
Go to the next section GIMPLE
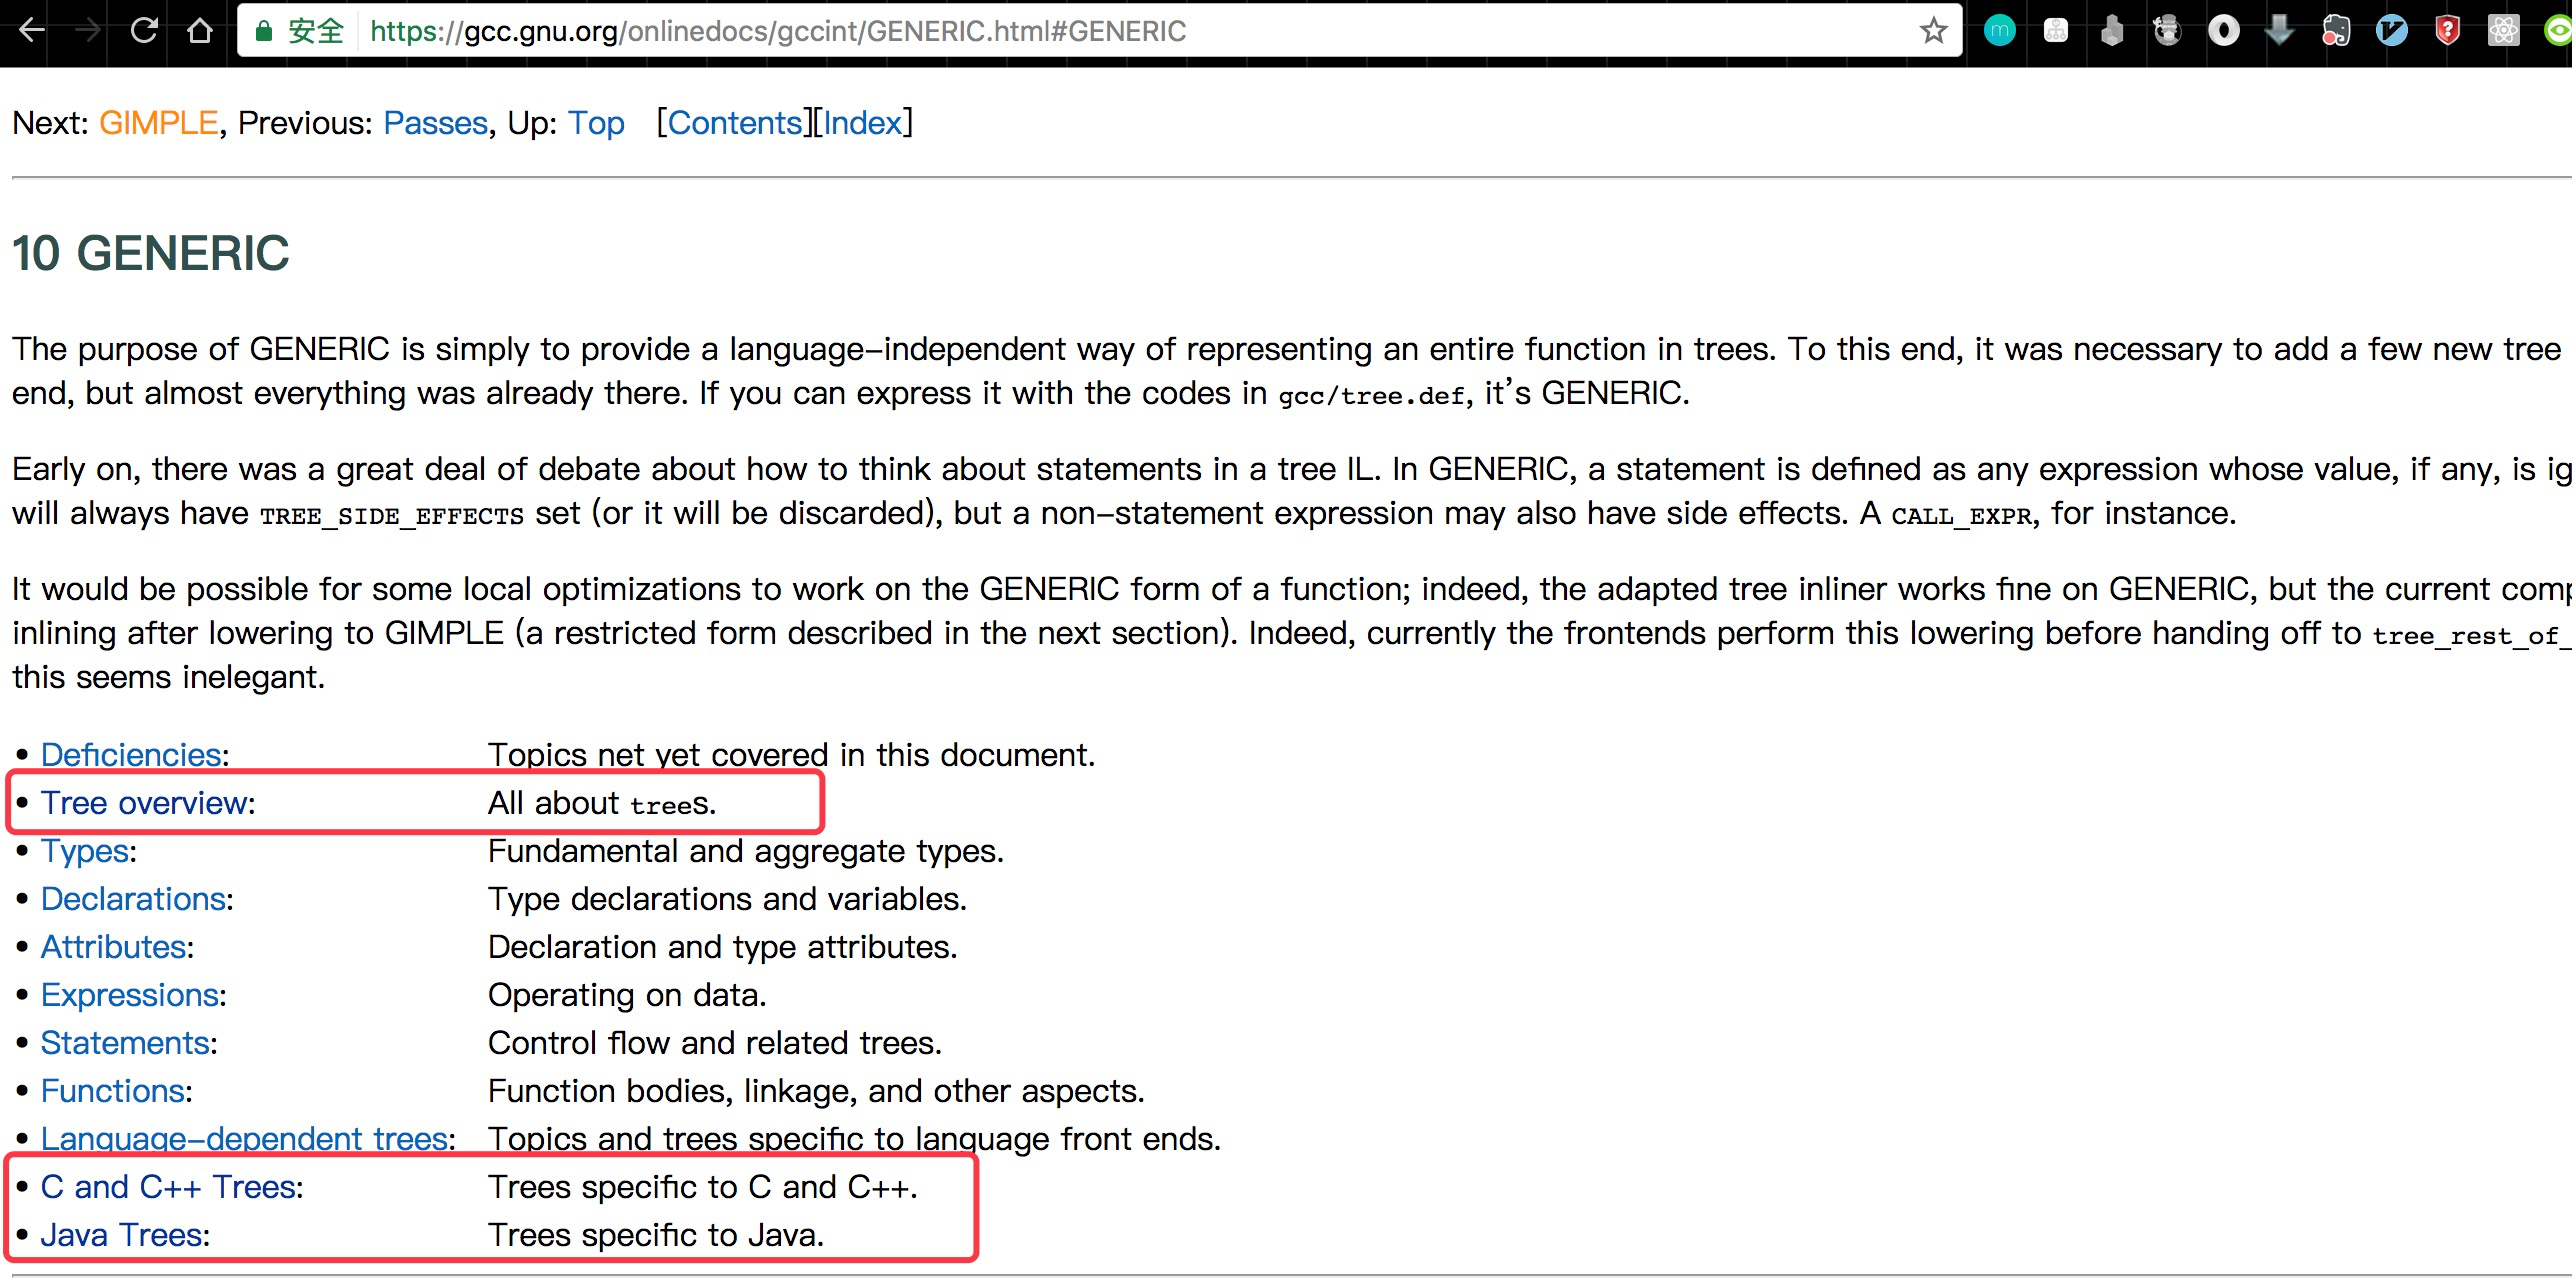click(x=158, y=123)
